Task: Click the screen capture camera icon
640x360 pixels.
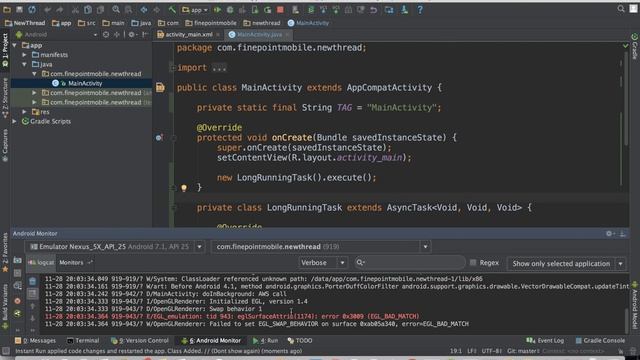Action: tap(18, 260)
